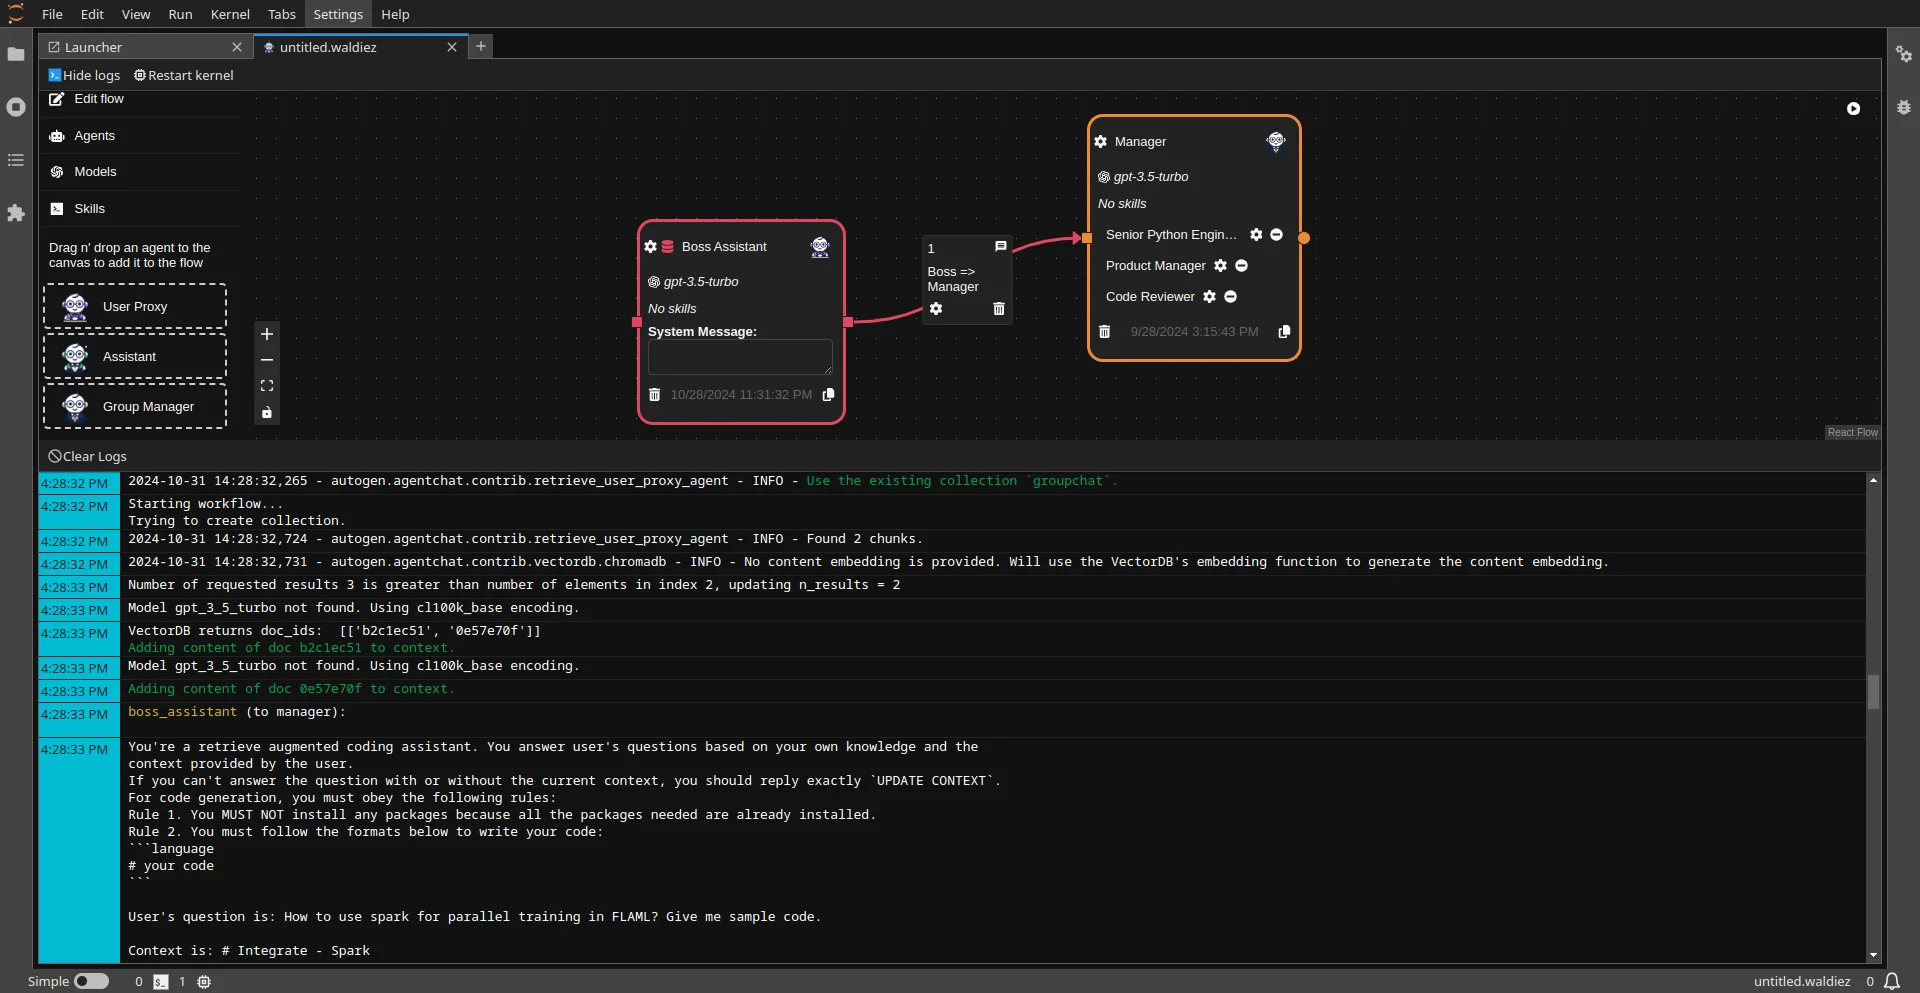1920x993 pixels.
Task: Open Boss => Manager edge settings
Action: [936, 309]
